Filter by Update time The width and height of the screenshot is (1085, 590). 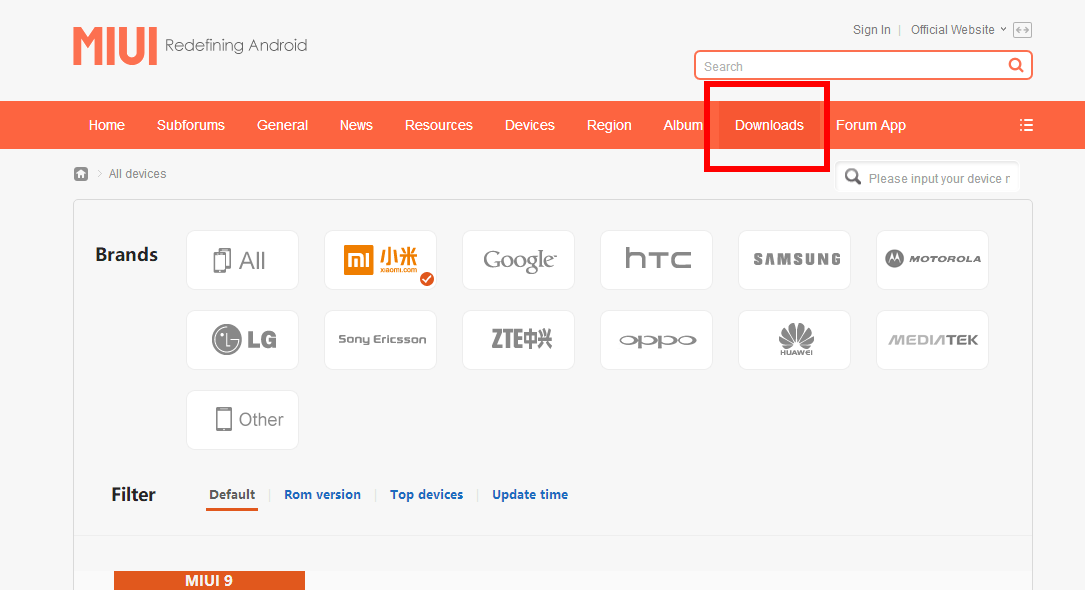(530, 495)
